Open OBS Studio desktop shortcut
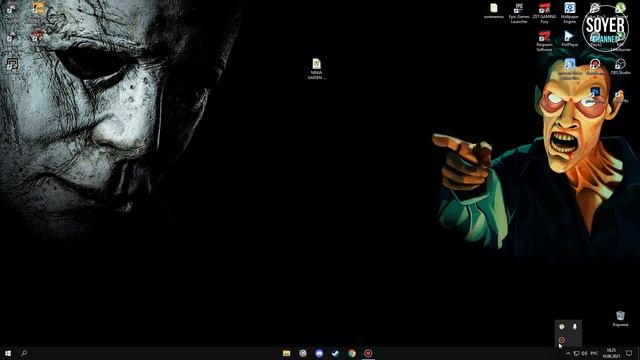Image resolution: width=640 pixels, height=360 pixels. 620,67
